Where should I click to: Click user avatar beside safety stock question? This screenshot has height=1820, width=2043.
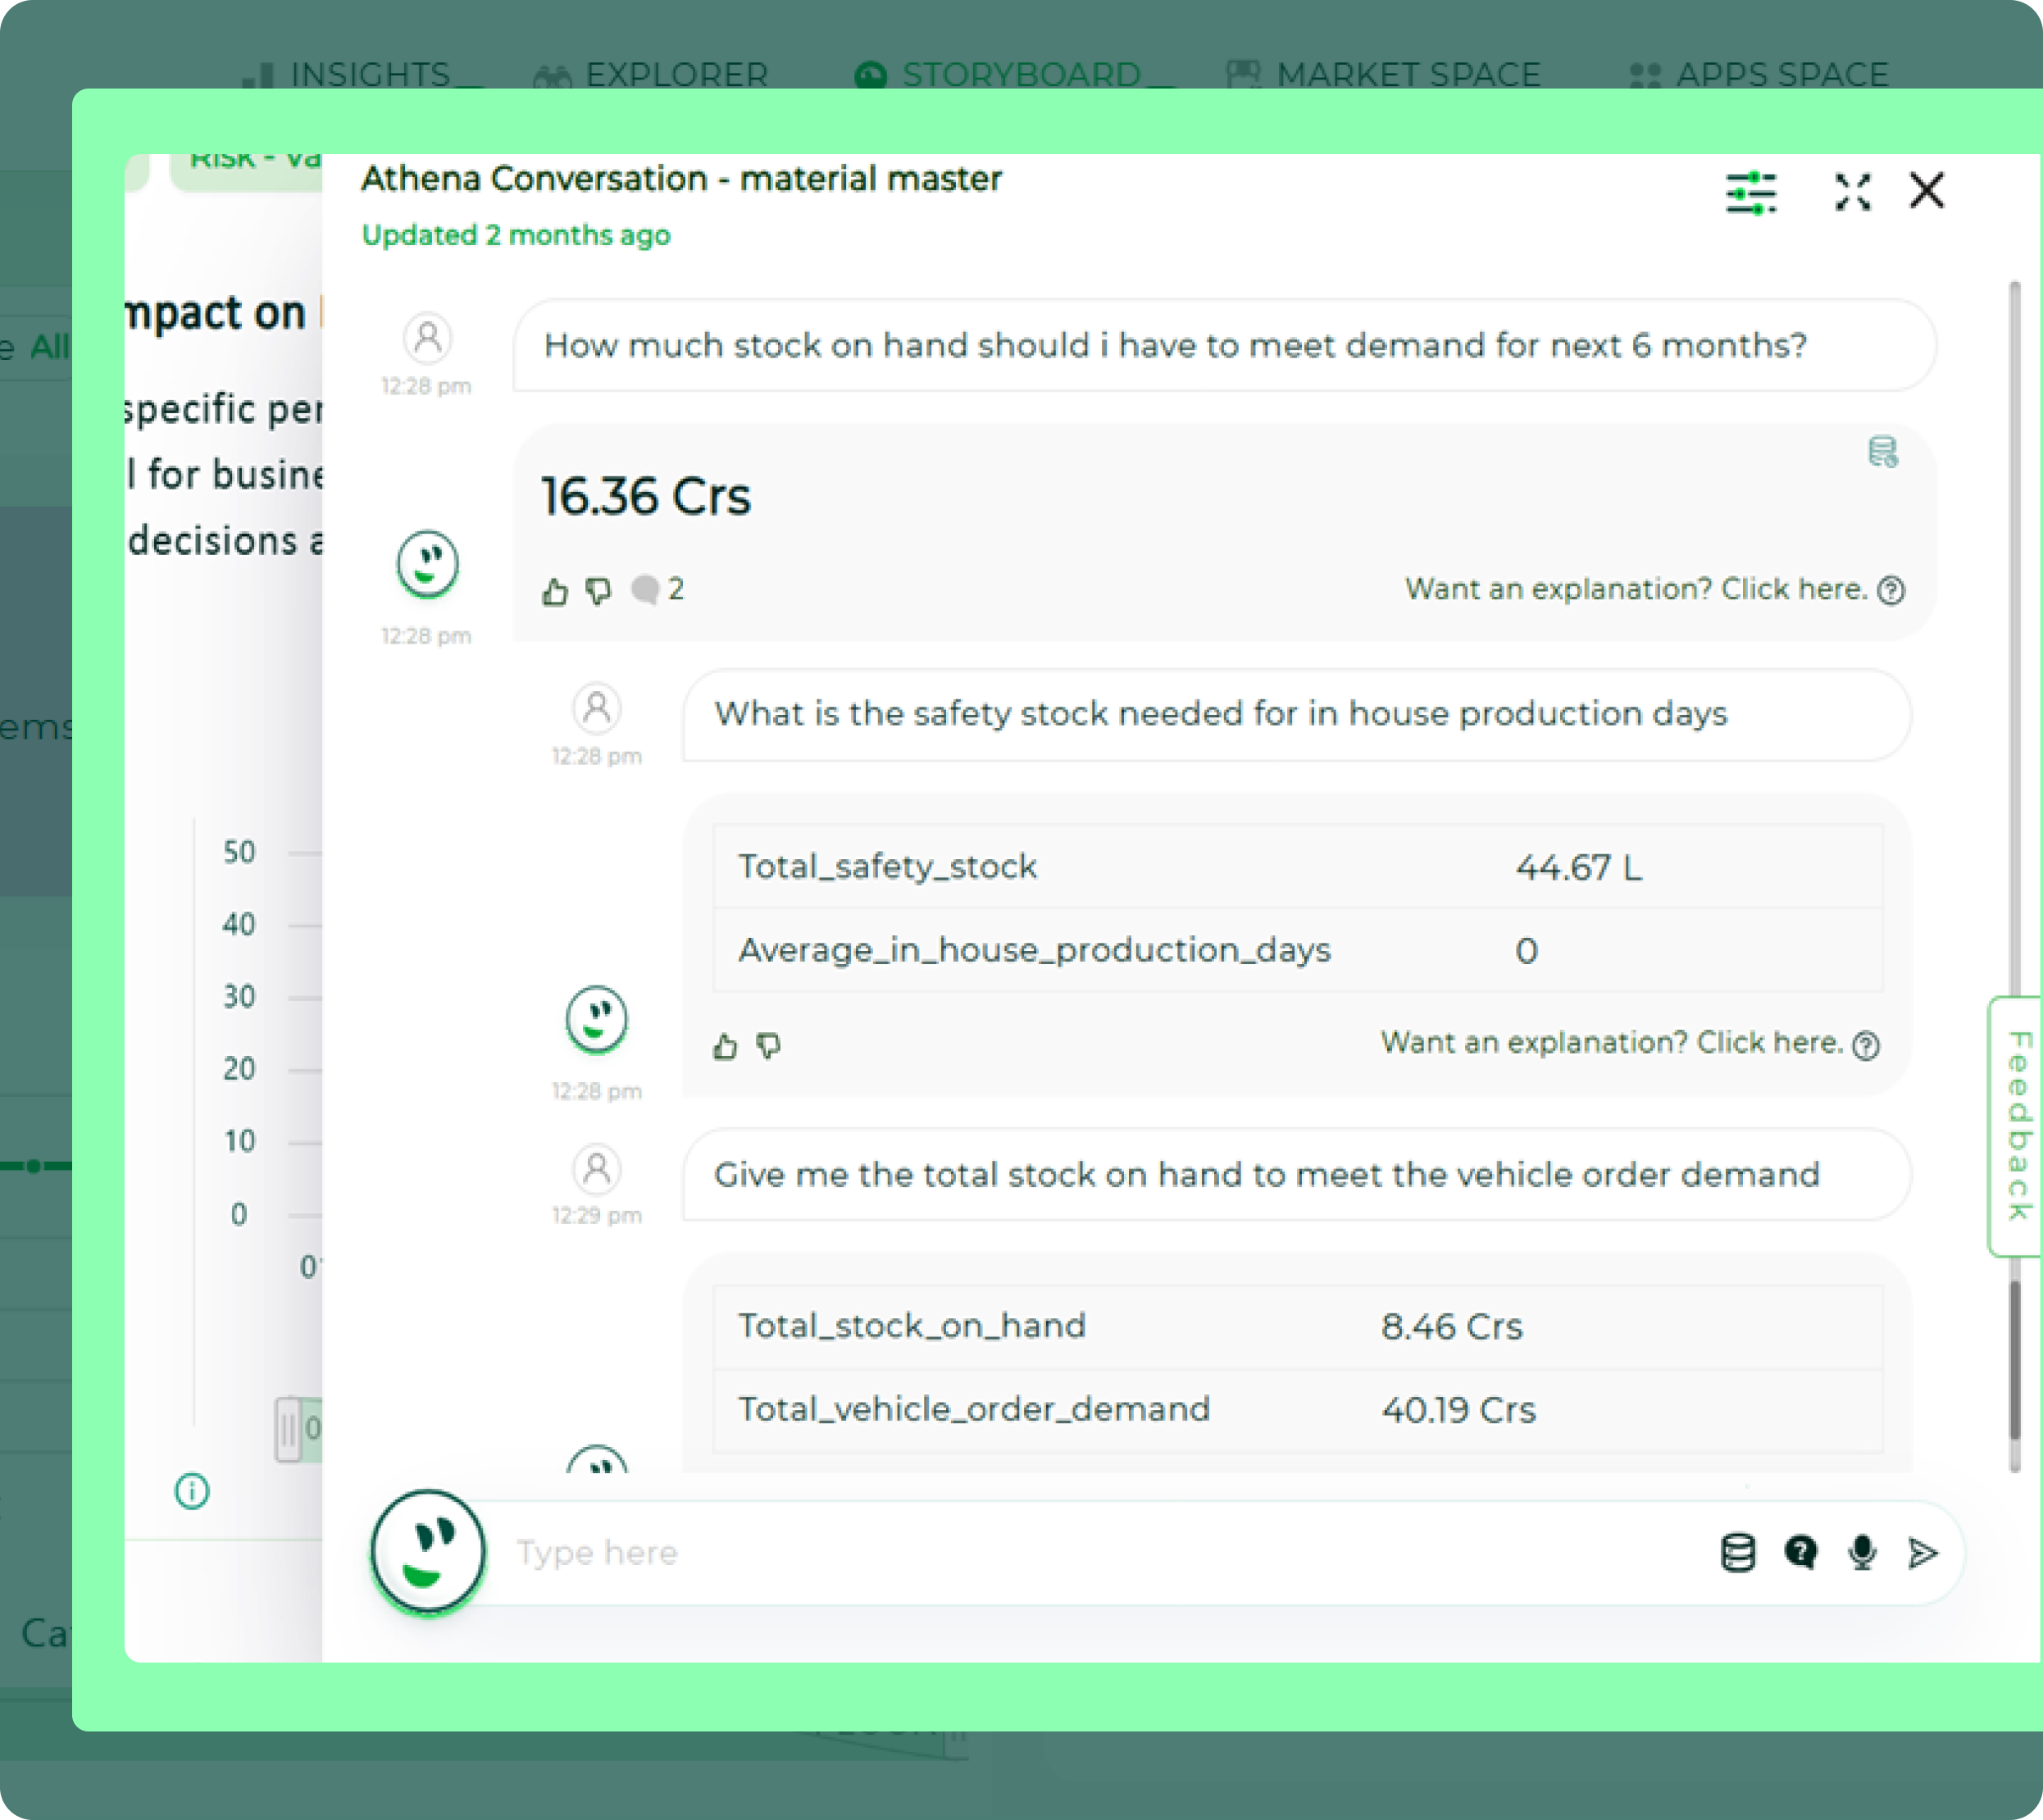tap(597, 708)
